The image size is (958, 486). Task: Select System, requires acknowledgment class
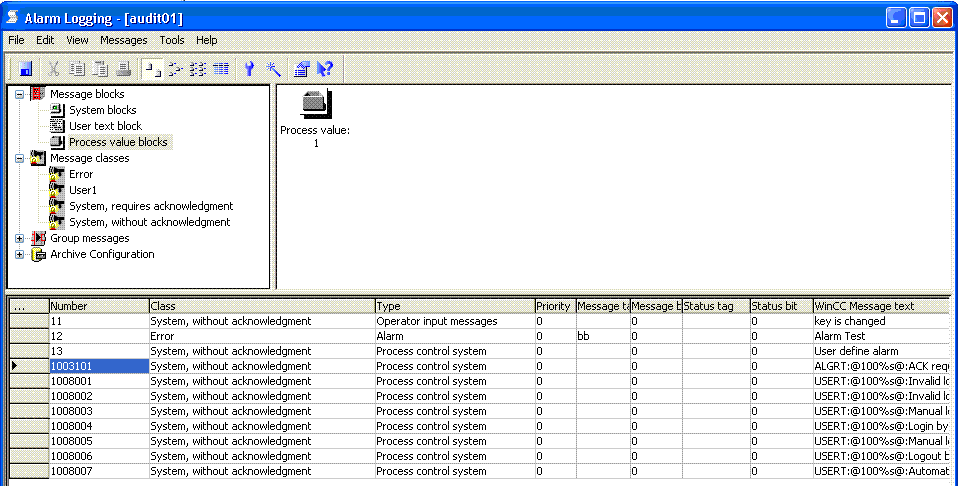pyautogui.click(x=151, y=206)
